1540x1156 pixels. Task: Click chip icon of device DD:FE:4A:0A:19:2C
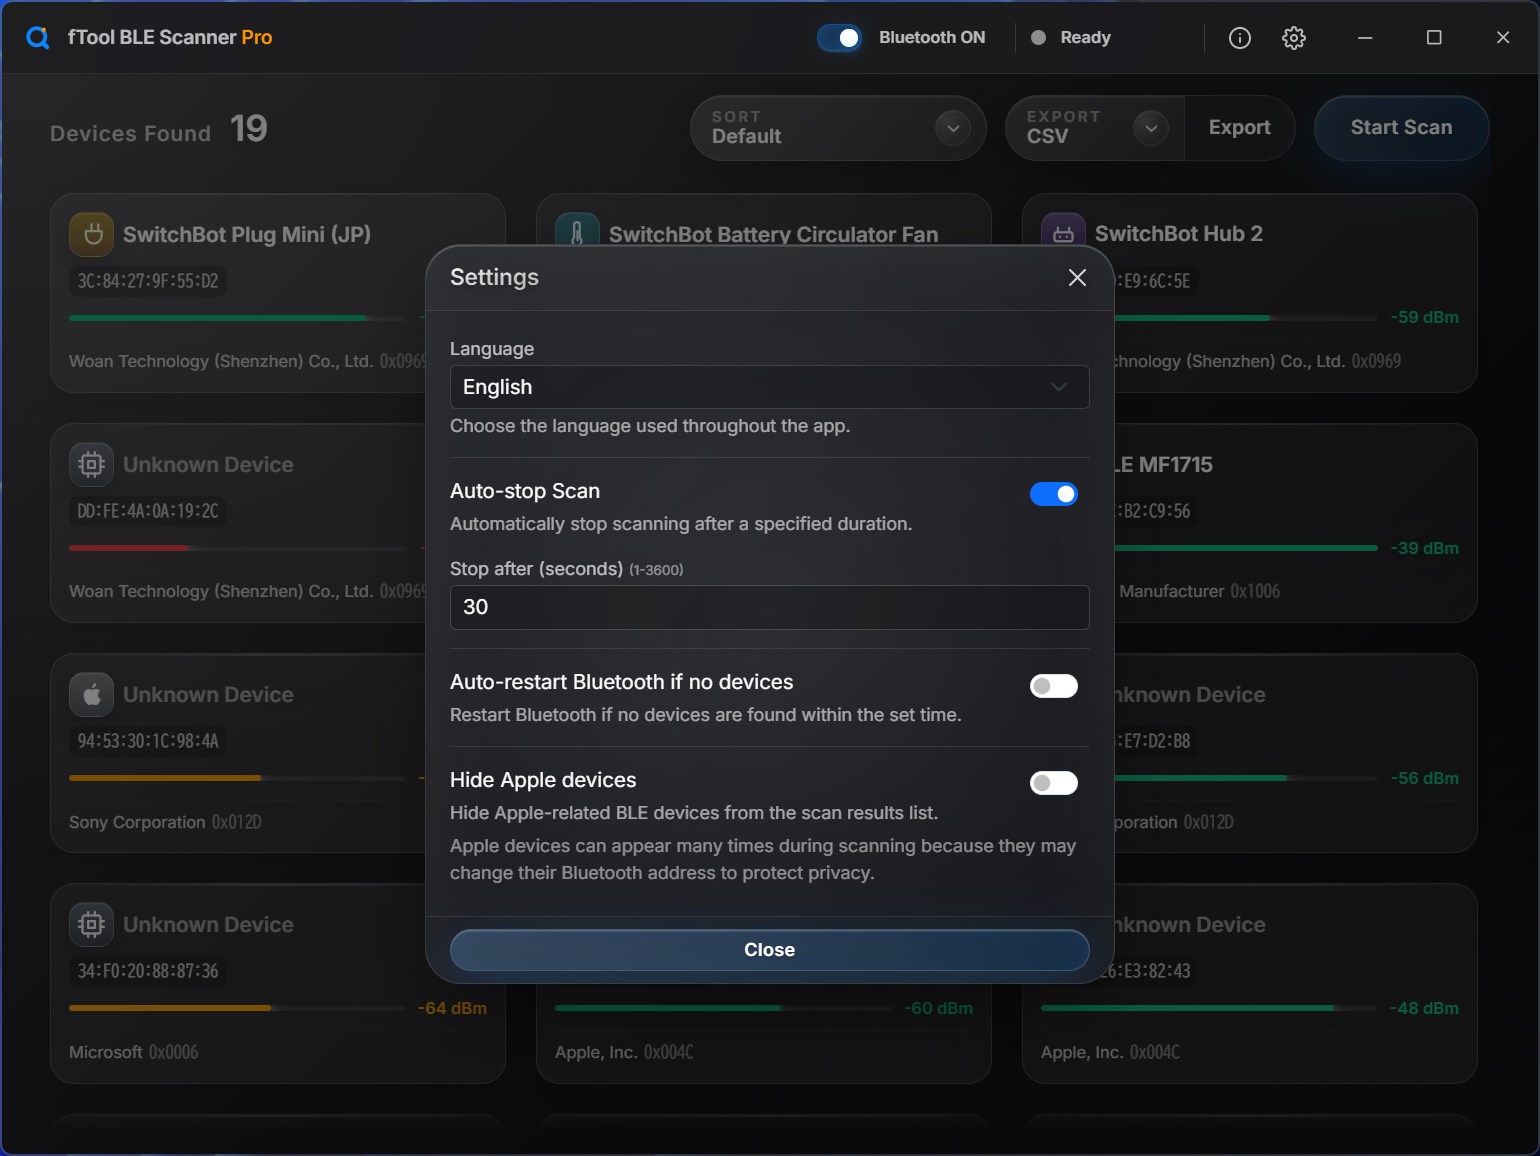coord(92,465)
